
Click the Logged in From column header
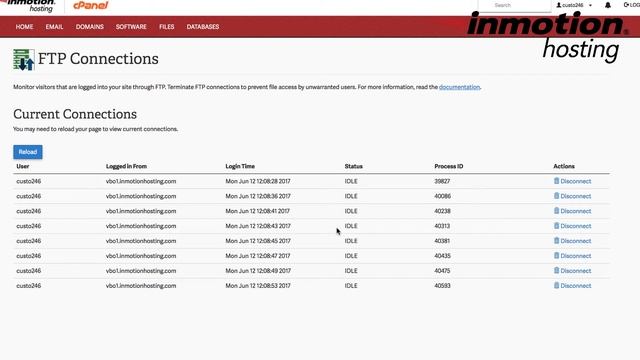tap(126, 167)
